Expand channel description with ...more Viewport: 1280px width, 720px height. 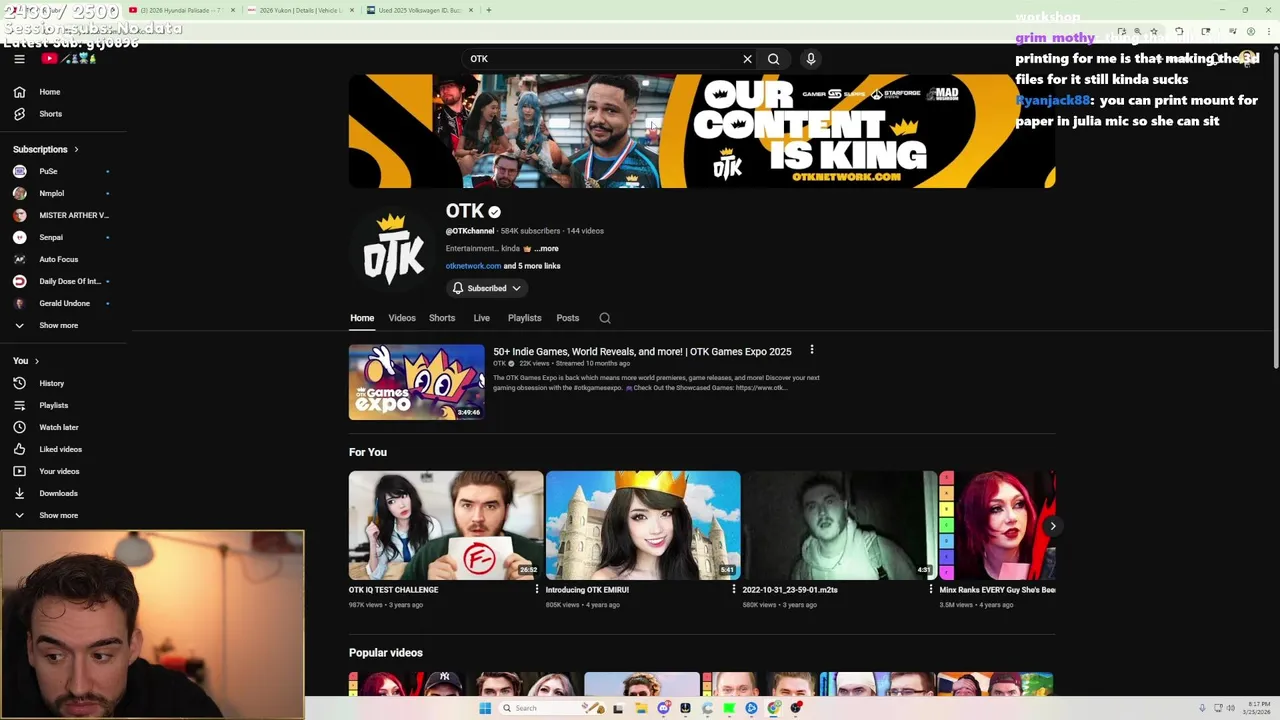(x=546, y=248)
